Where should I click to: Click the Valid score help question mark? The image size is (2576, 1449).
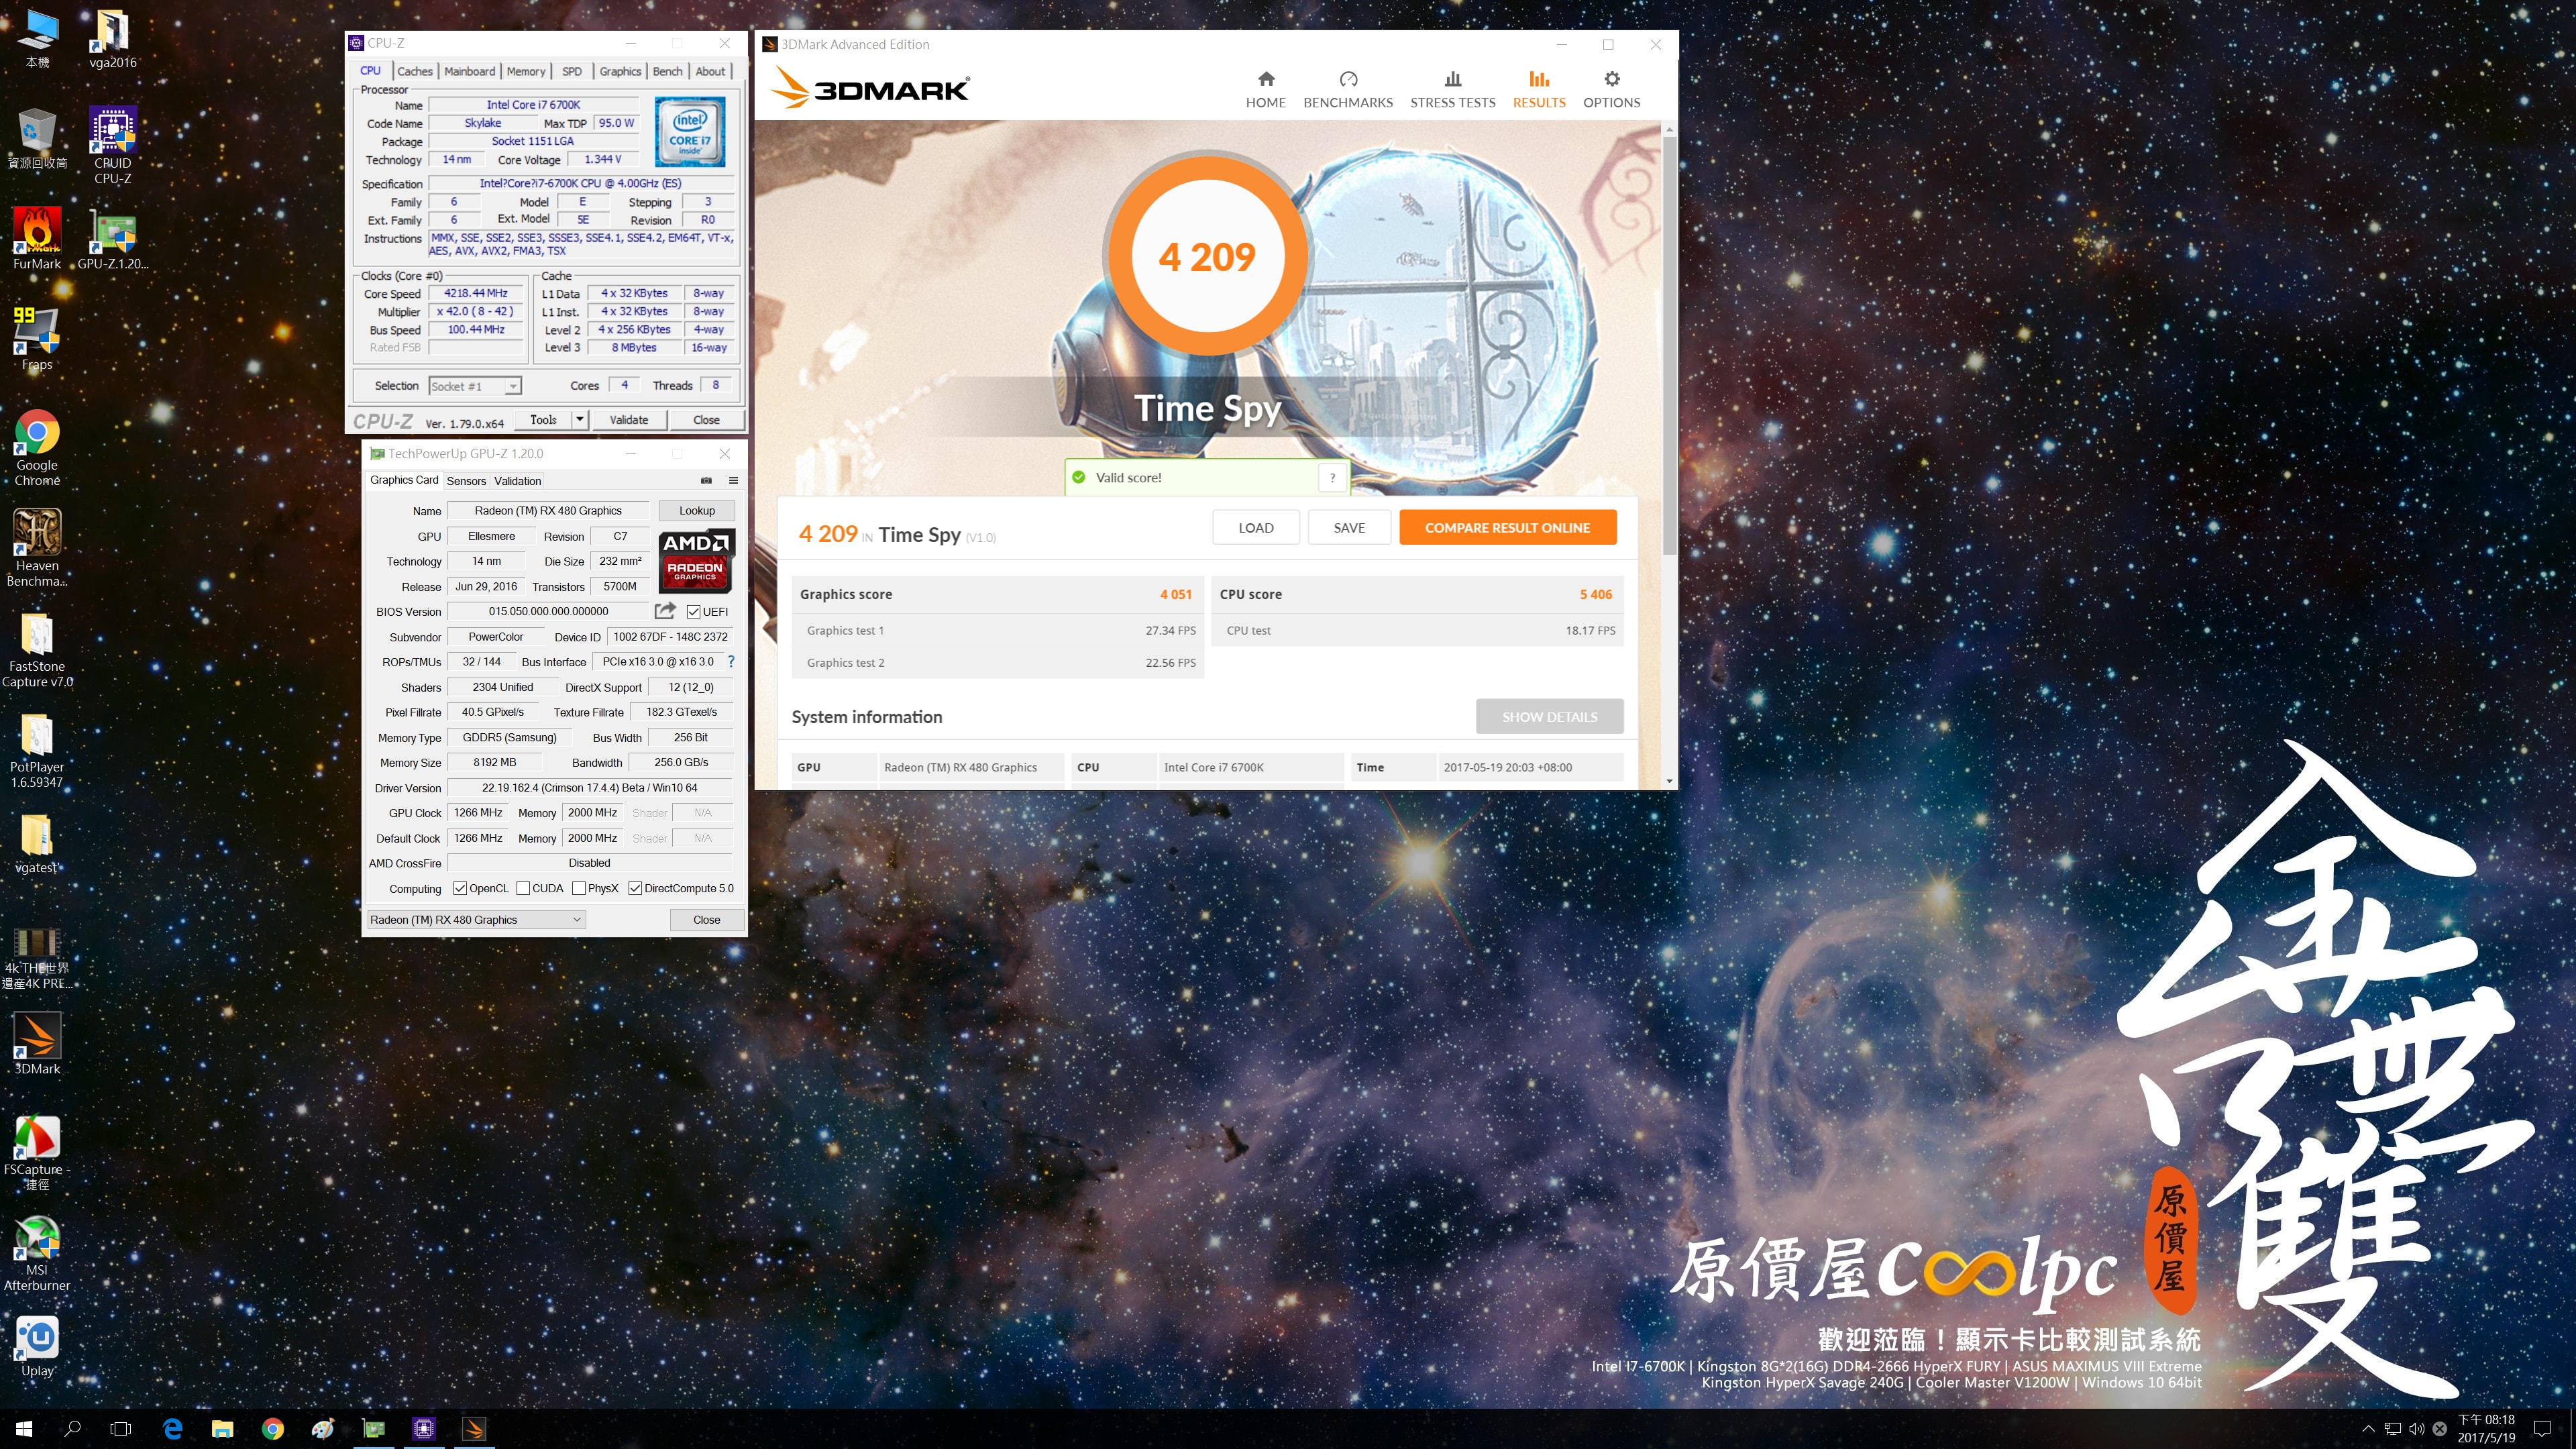pyautogui.click(x=1332, y=477)
